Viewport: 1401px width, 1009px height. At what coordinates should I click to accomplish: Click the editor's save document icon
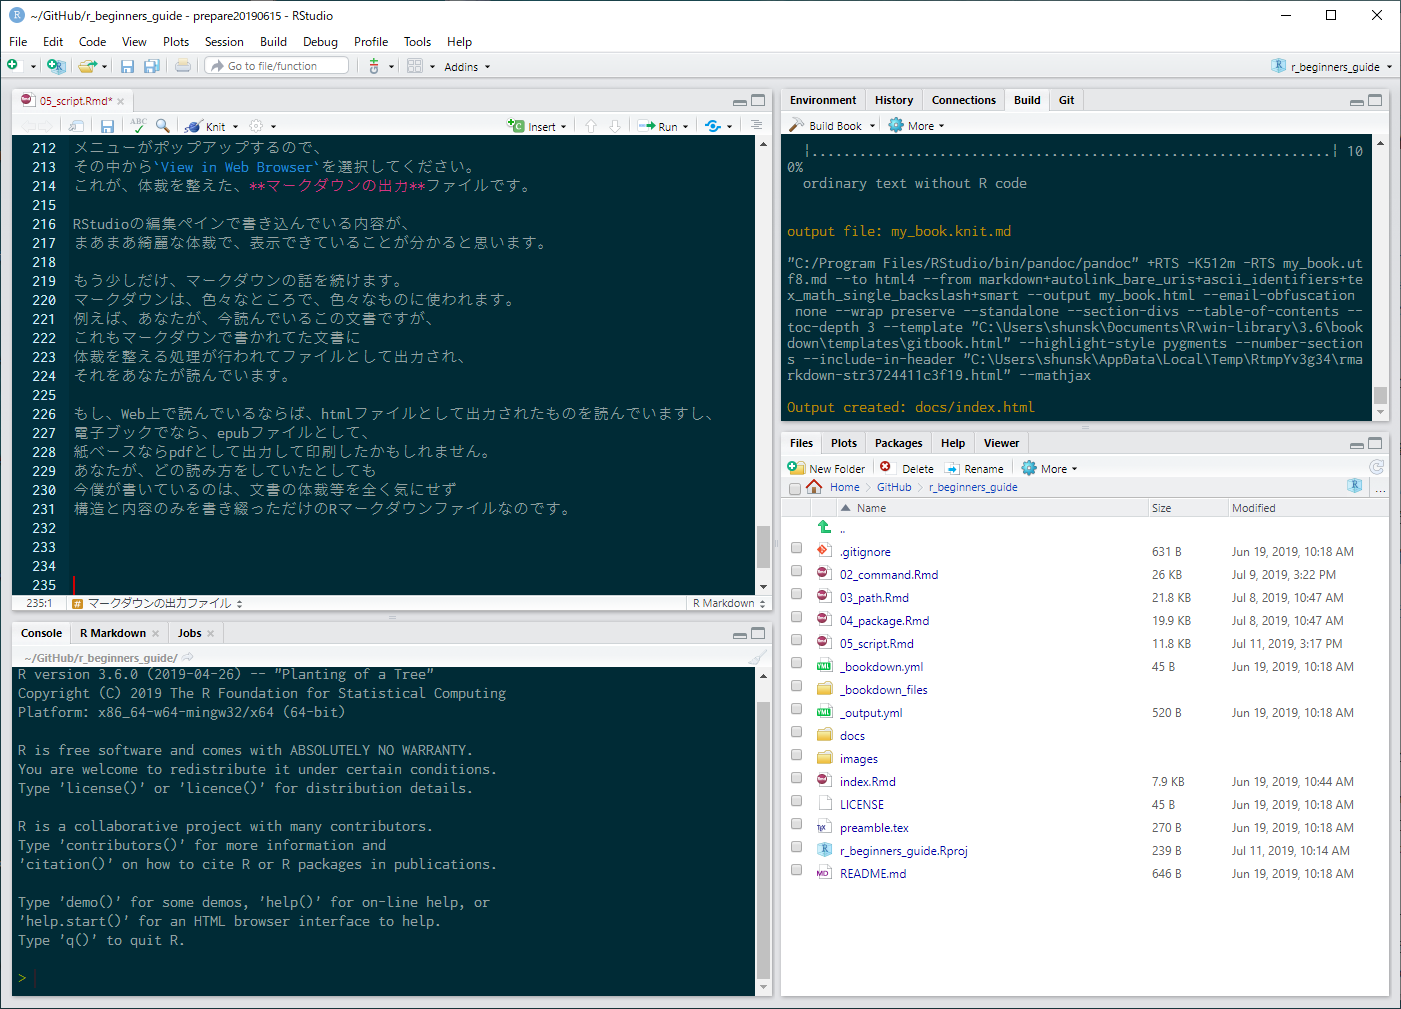tap(107, 126)
